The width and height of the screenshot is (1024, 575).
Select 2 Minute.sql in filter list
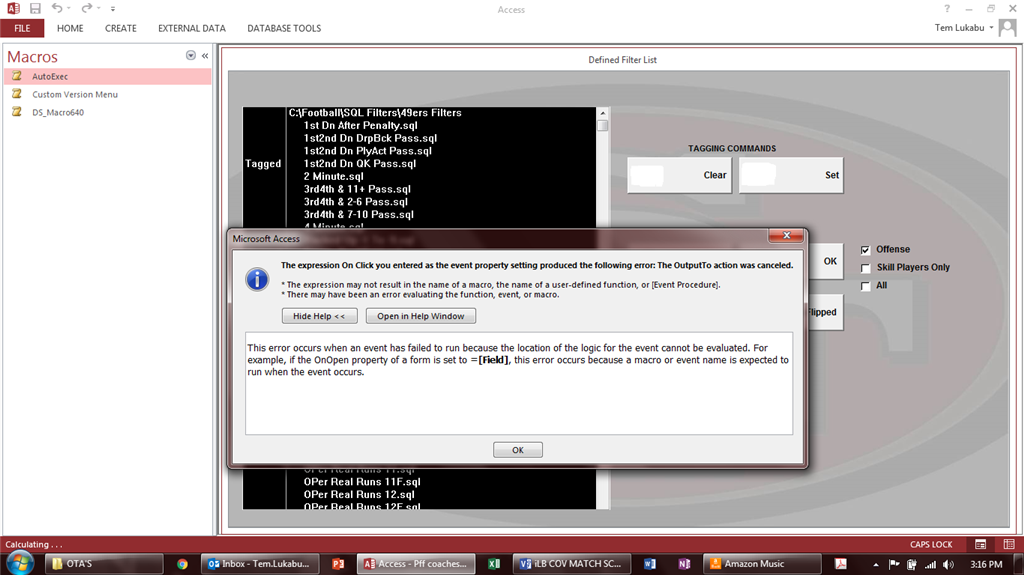334,176
